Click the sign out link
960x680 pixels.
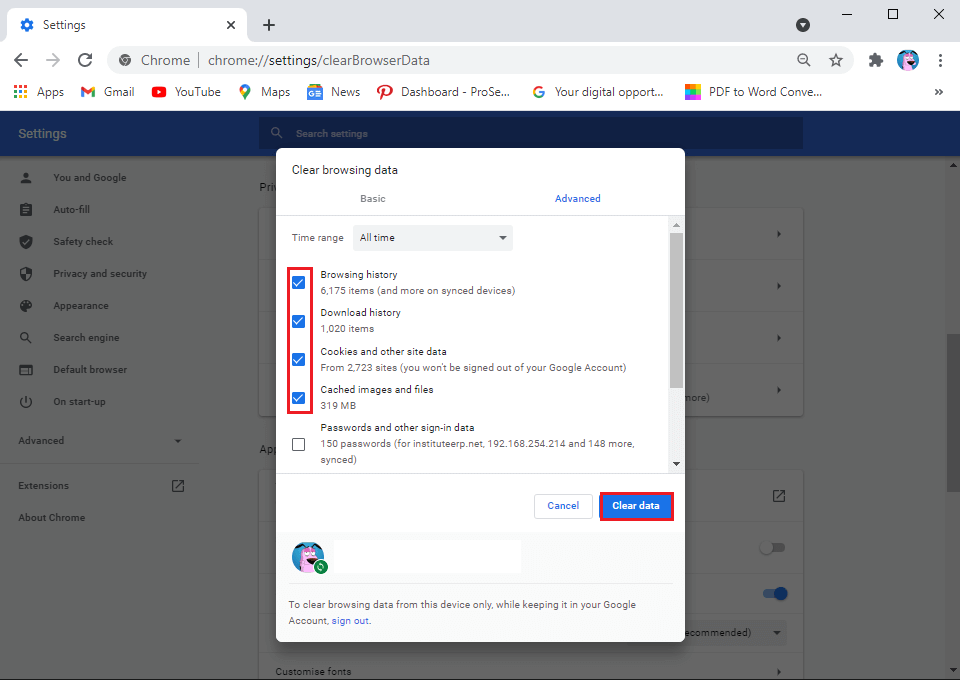pos(350,621)
